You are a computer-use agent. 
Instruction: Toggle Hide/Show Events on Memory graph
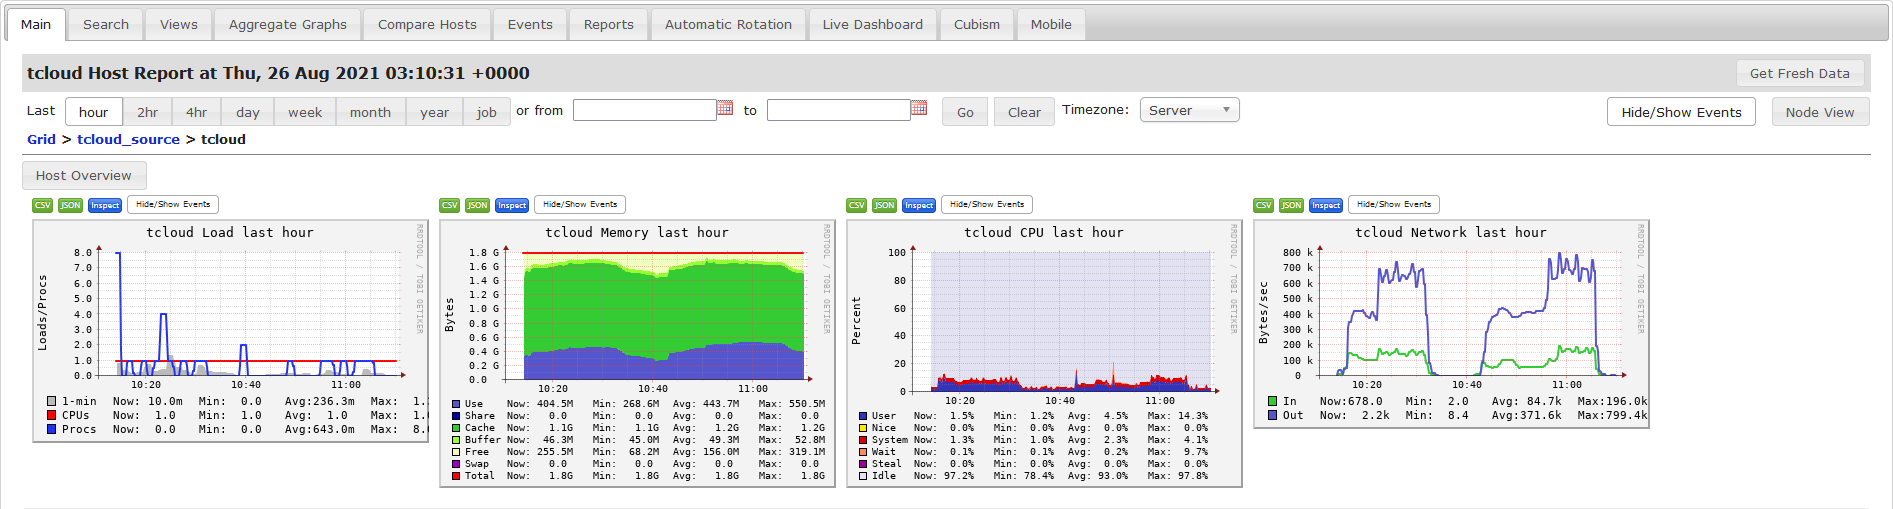[x=580, y=204]
